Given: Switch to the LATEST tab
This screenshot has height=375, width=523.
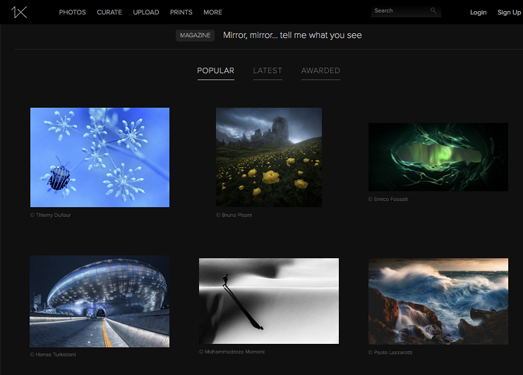Looking at the screenshot, I should [x=268, y=71].
